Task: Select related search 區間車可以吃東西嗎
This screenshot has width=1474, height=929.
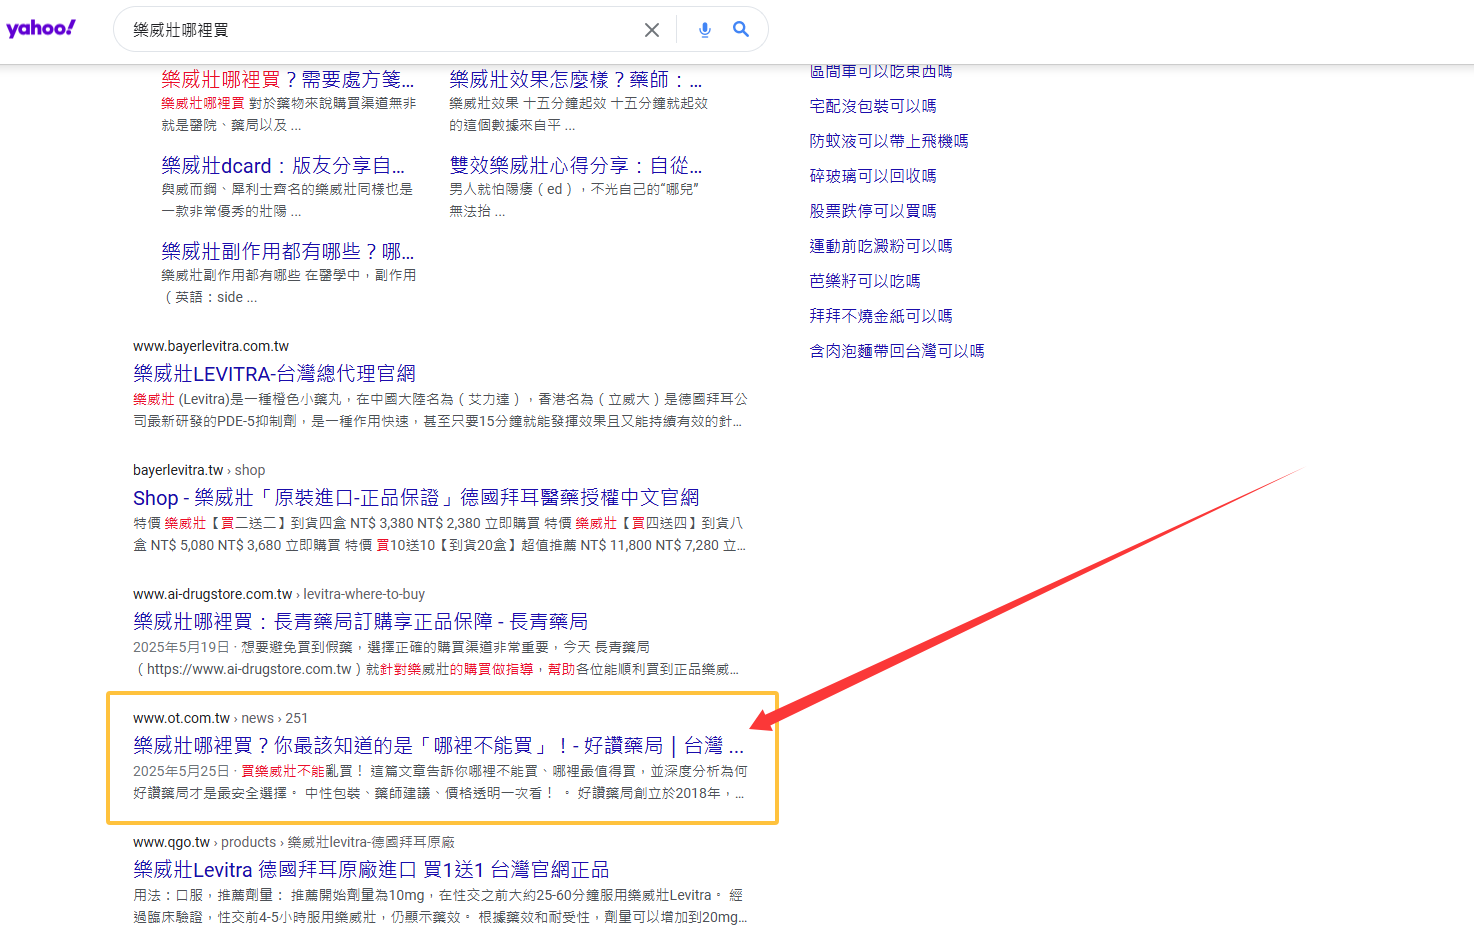Action: coord(881,71)
